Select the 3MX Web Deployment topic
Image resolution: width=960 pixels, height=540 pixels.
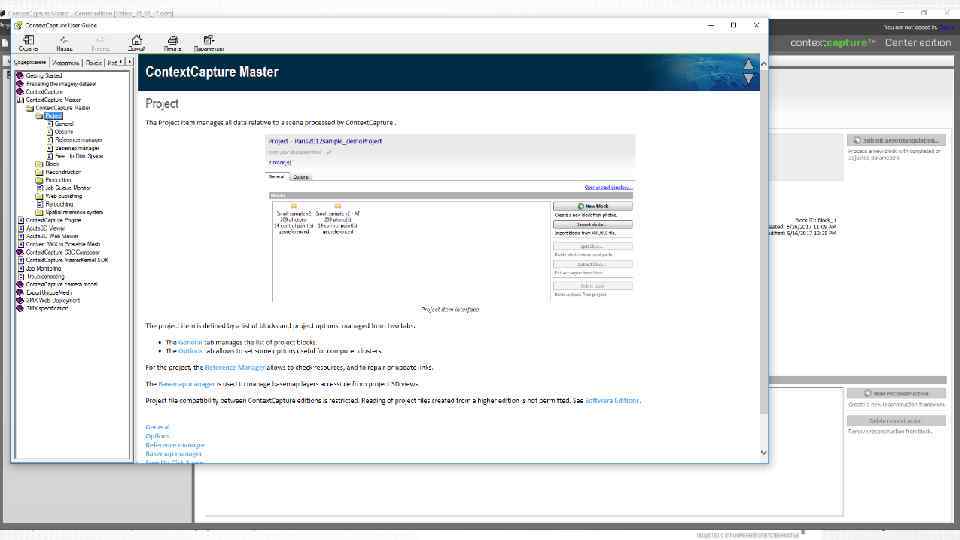(53, 300)
